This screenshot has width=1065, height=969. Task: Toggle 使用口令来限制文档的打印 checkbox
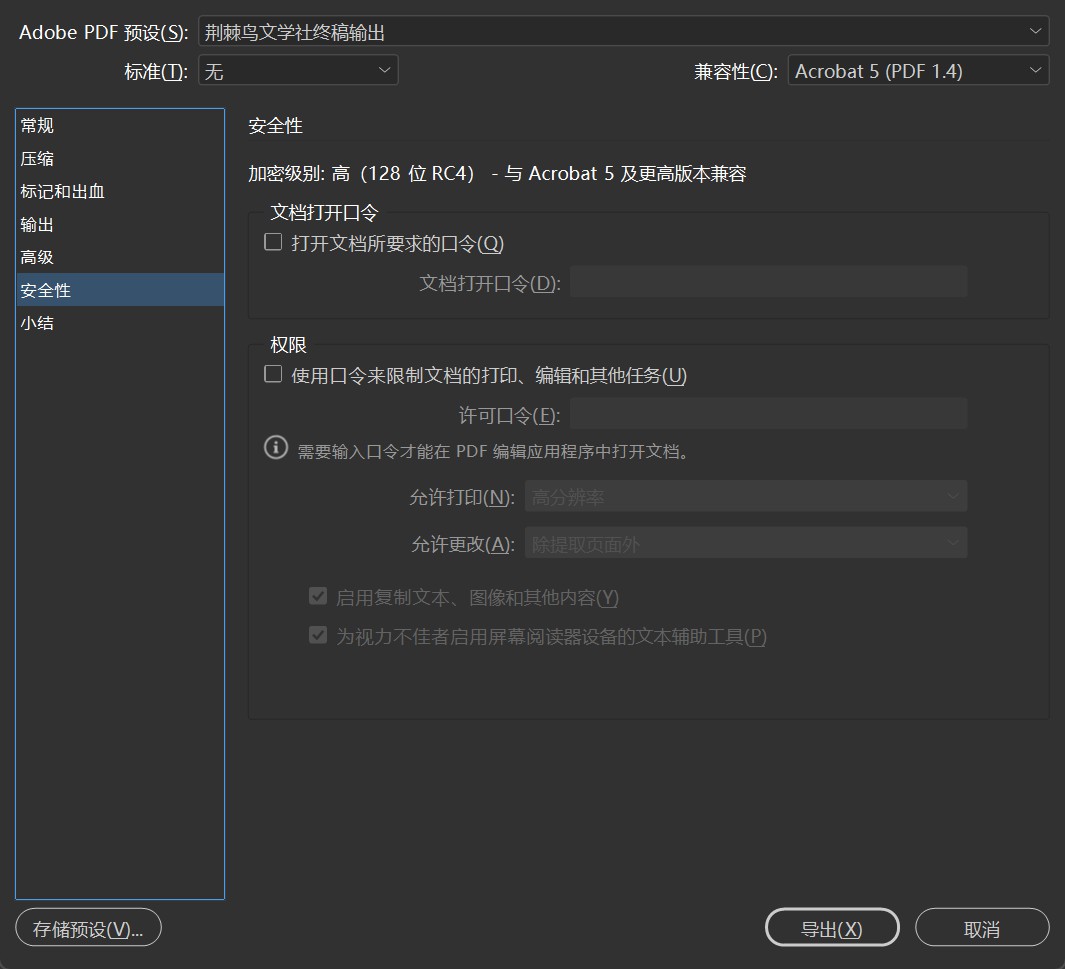click(273, 374)
